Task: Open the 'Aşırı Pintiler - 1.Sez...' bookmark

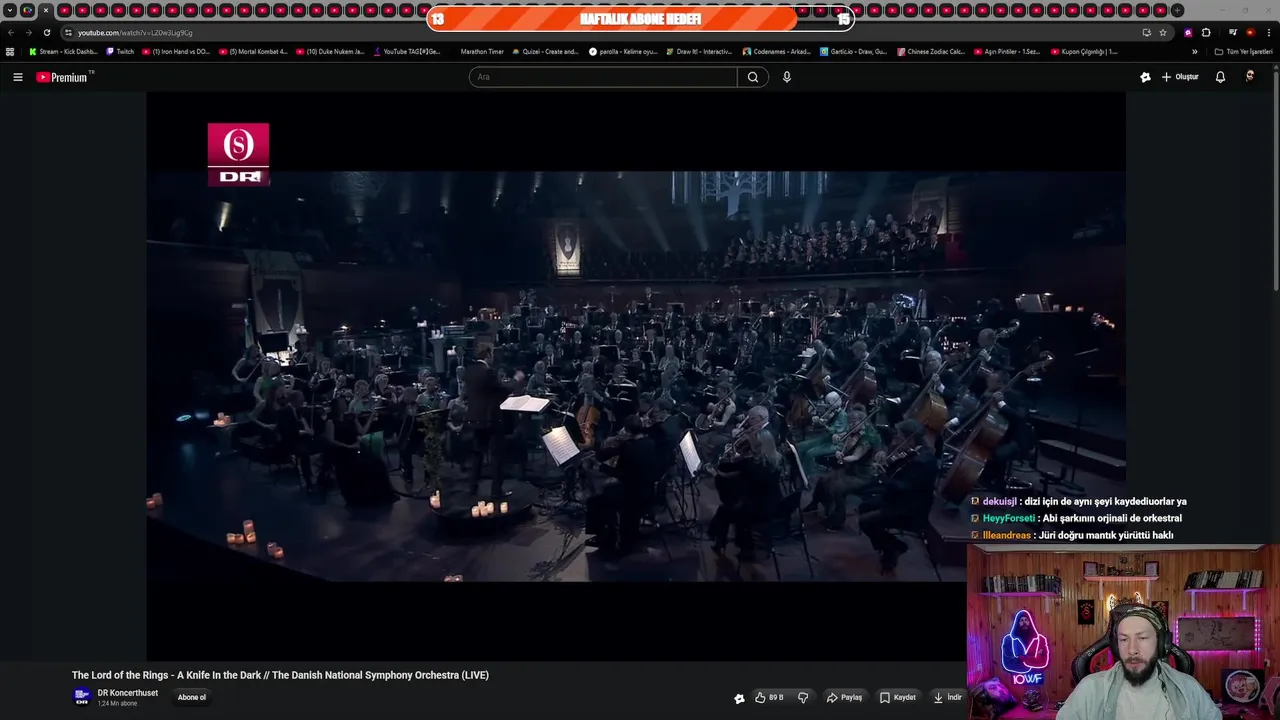Action: [x=1007, y=52]
